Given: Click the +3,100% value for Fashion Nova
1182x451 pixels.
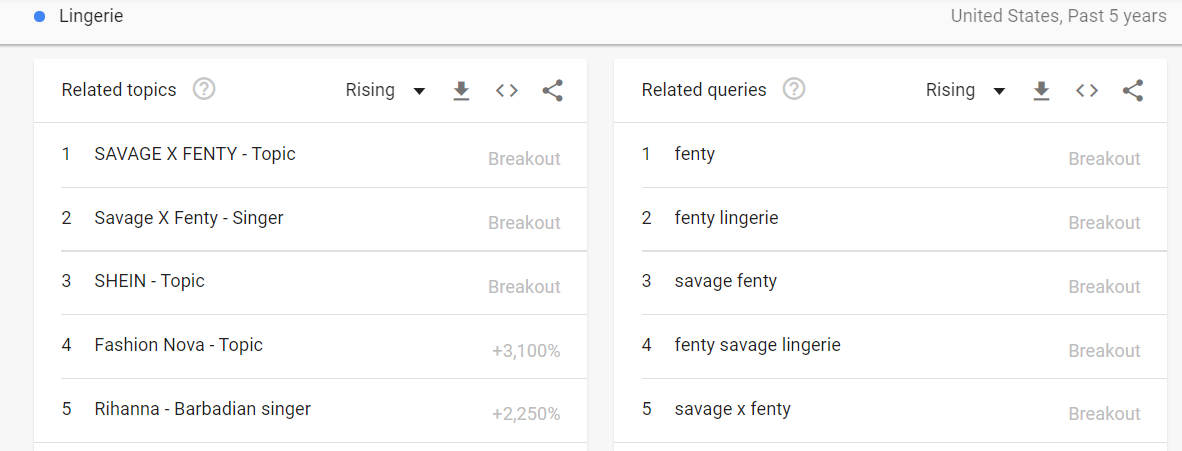Looking at the screenshot, I should click(x=526, y=351).
